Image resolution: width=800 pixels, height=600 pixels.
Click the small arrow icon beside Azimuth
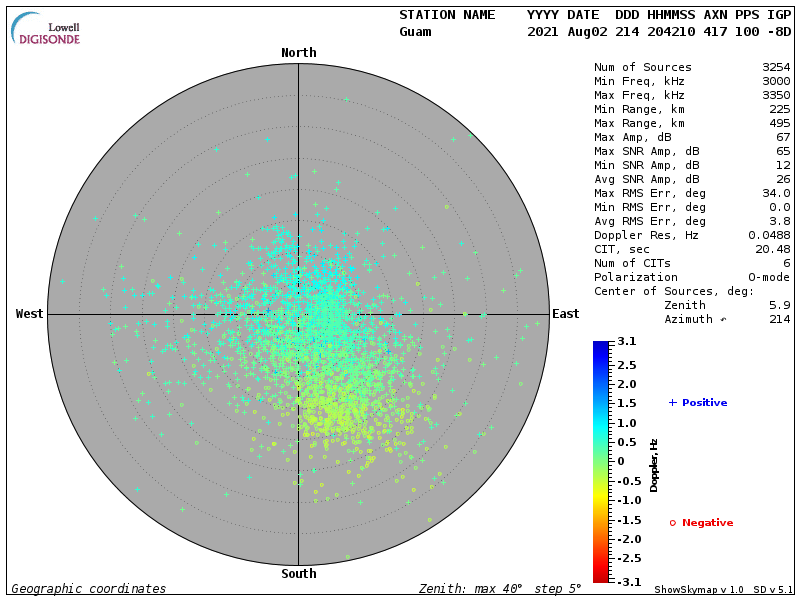point(724,320)
